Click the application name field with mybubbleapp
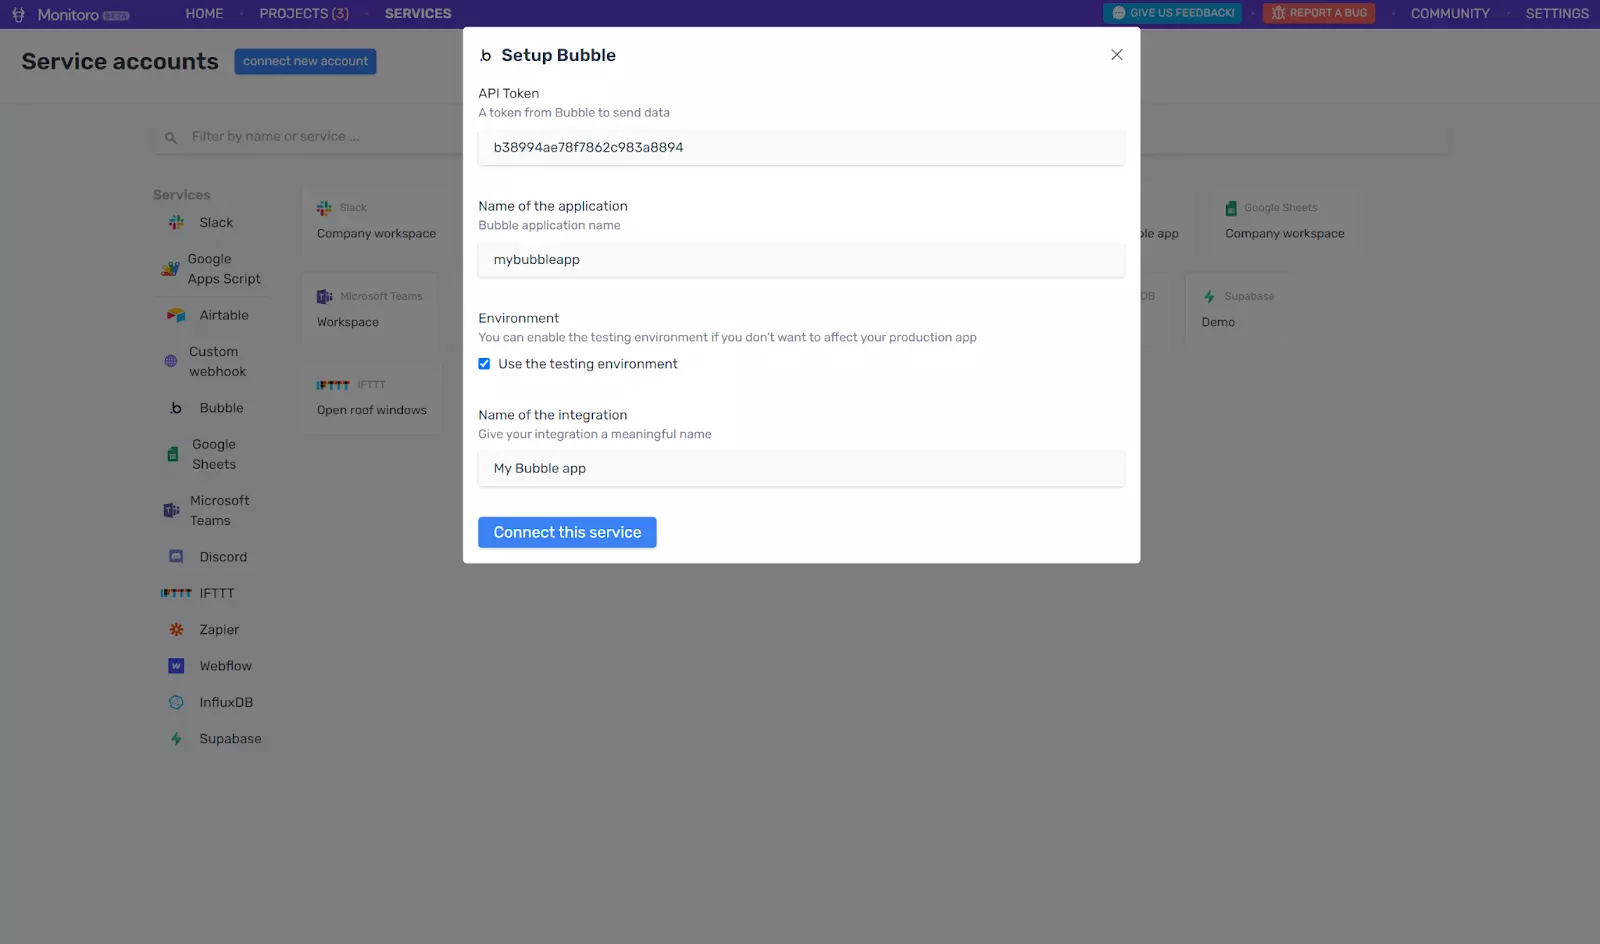Image resolution: width=1600 pixels, height=944 pixels. [x=801, y=259]
